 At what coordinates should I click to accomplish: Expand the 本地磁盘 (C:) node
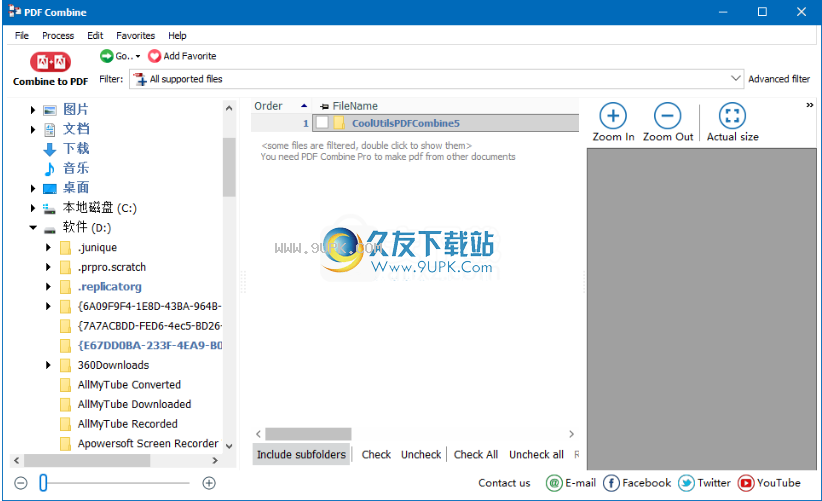(x=33, y=208)
